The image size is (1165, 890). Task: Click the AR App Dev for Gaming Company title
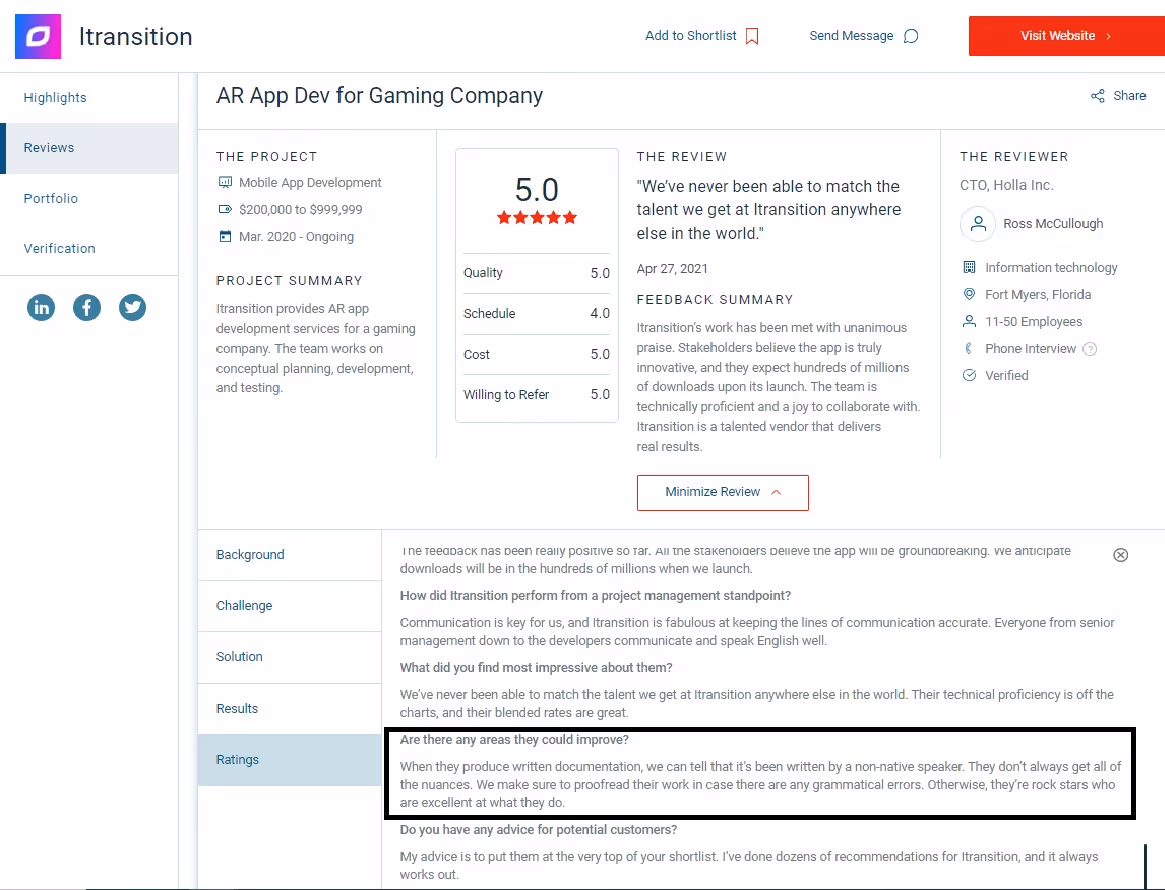pos(379,96)
